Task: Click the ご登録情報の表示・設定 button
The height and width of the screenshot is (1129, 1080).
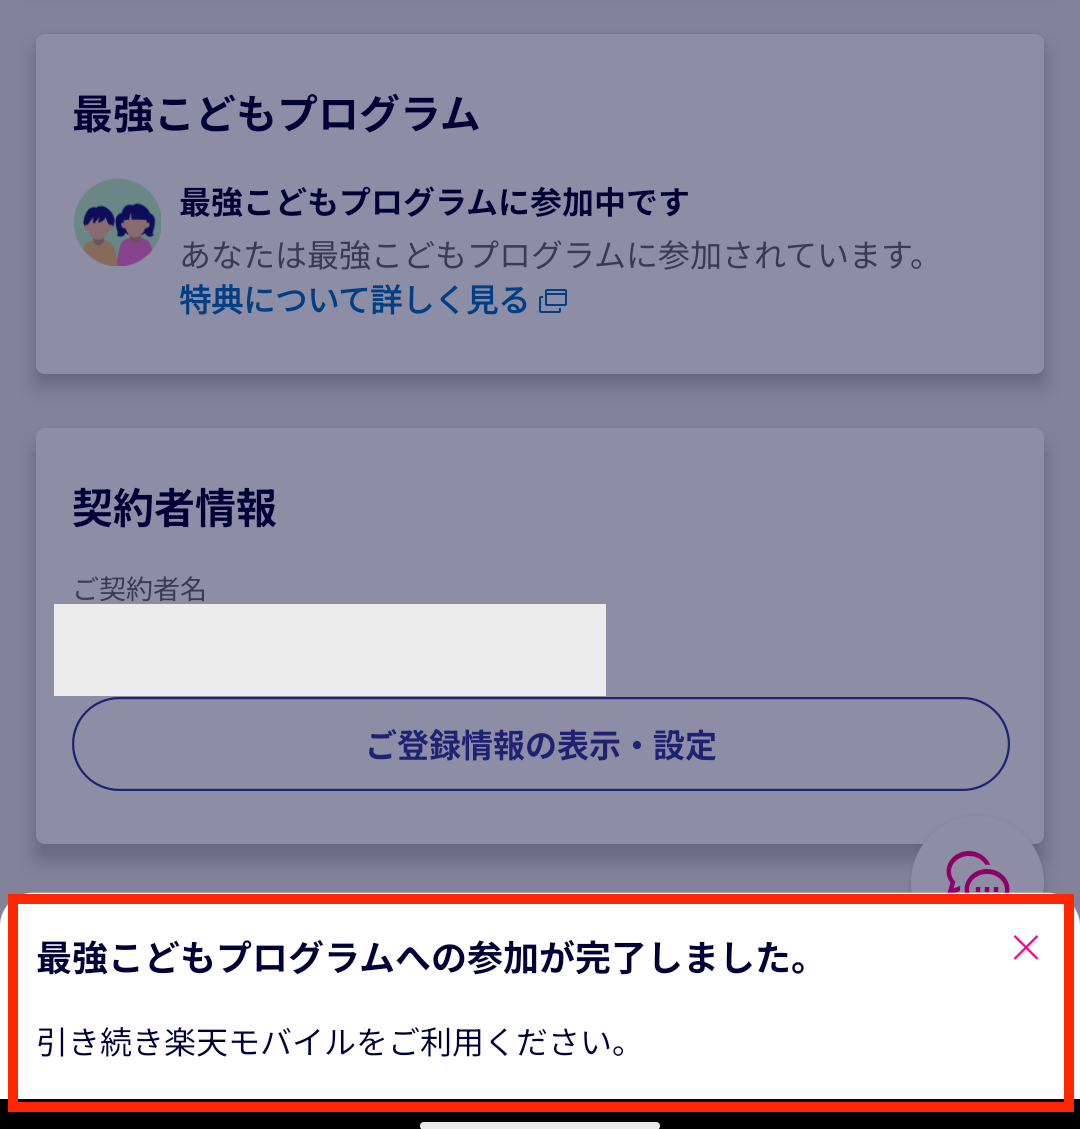Action: [541, 744]
